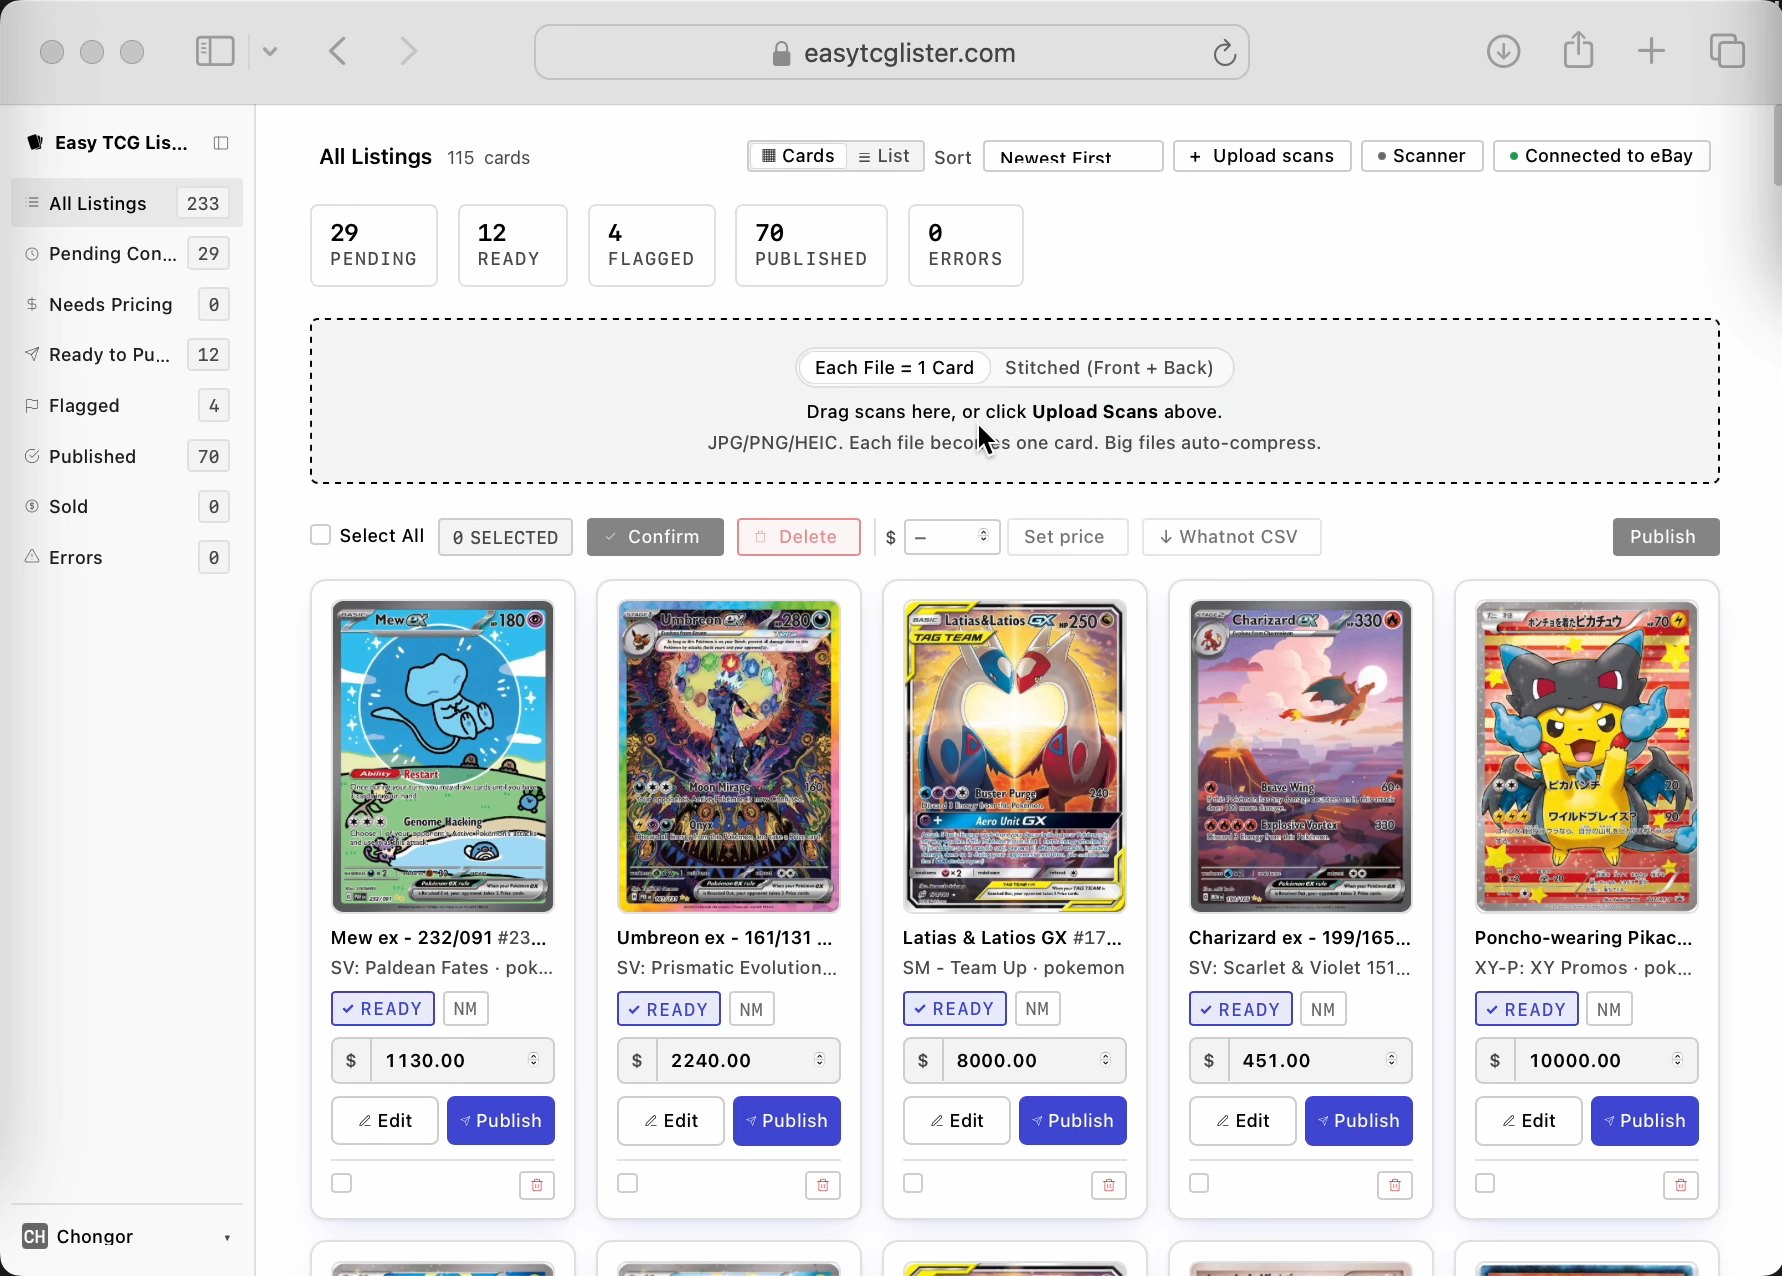Filter by 12 Ready stat card

(x=513, y=246)
